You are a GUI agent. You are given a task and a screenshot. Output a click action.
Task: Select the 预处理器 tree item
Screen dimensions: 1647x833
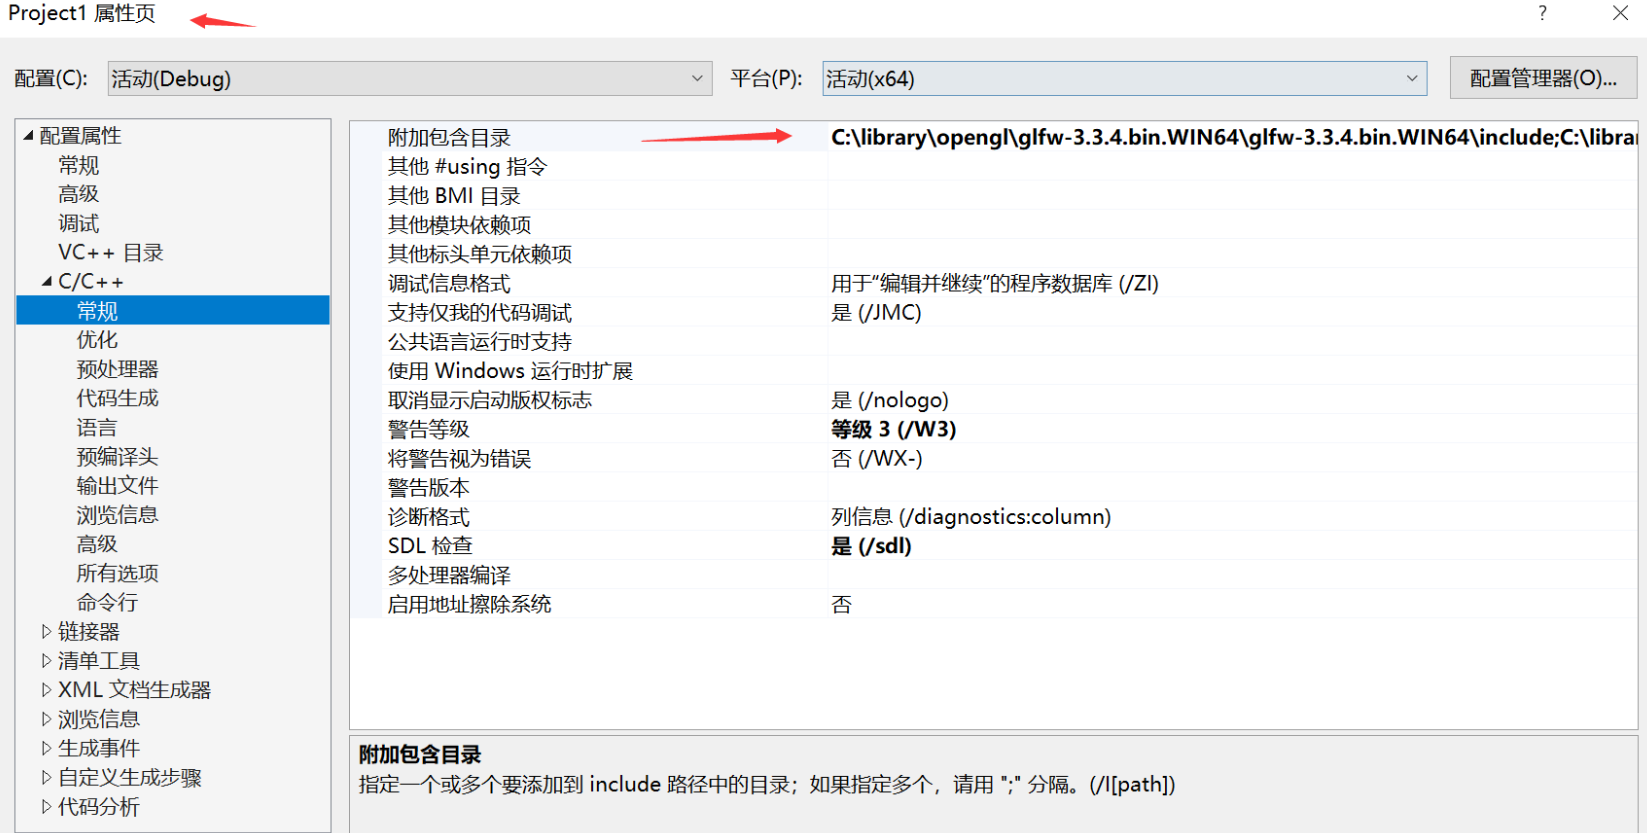point(117,369)
